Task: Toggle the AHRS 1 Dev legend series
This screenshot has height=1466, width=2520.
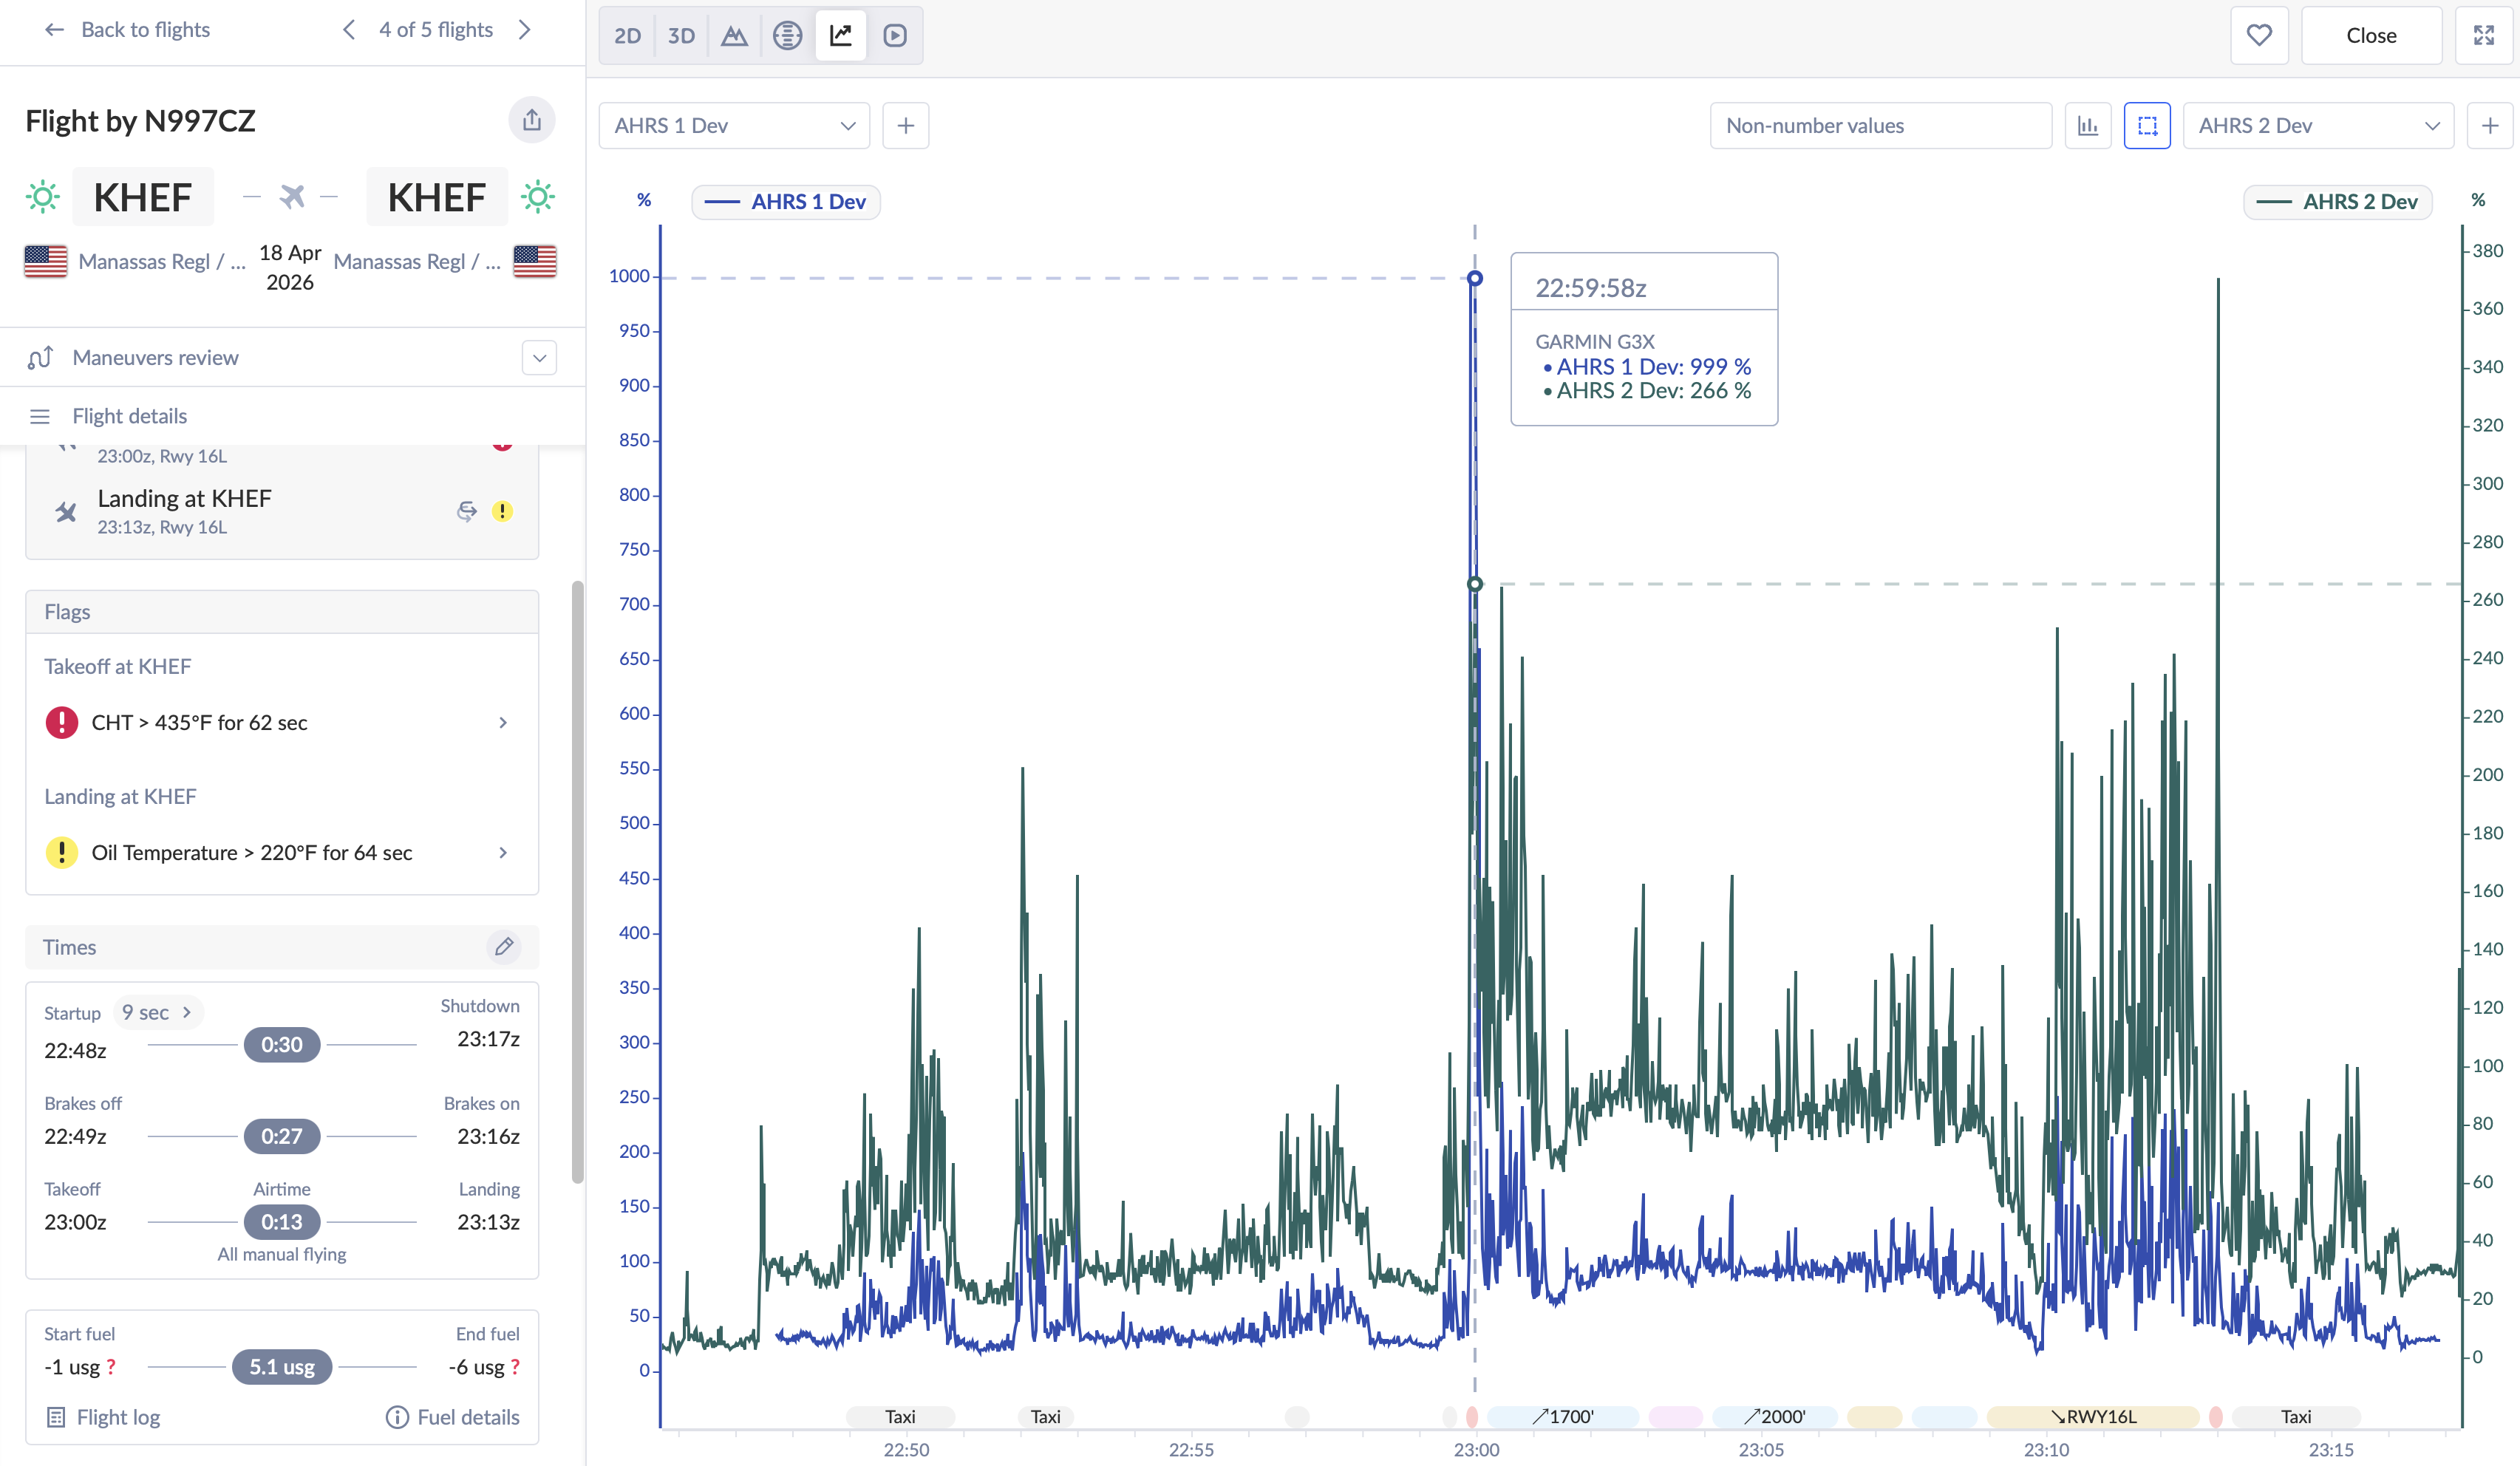Action: [x=786, y=202]
